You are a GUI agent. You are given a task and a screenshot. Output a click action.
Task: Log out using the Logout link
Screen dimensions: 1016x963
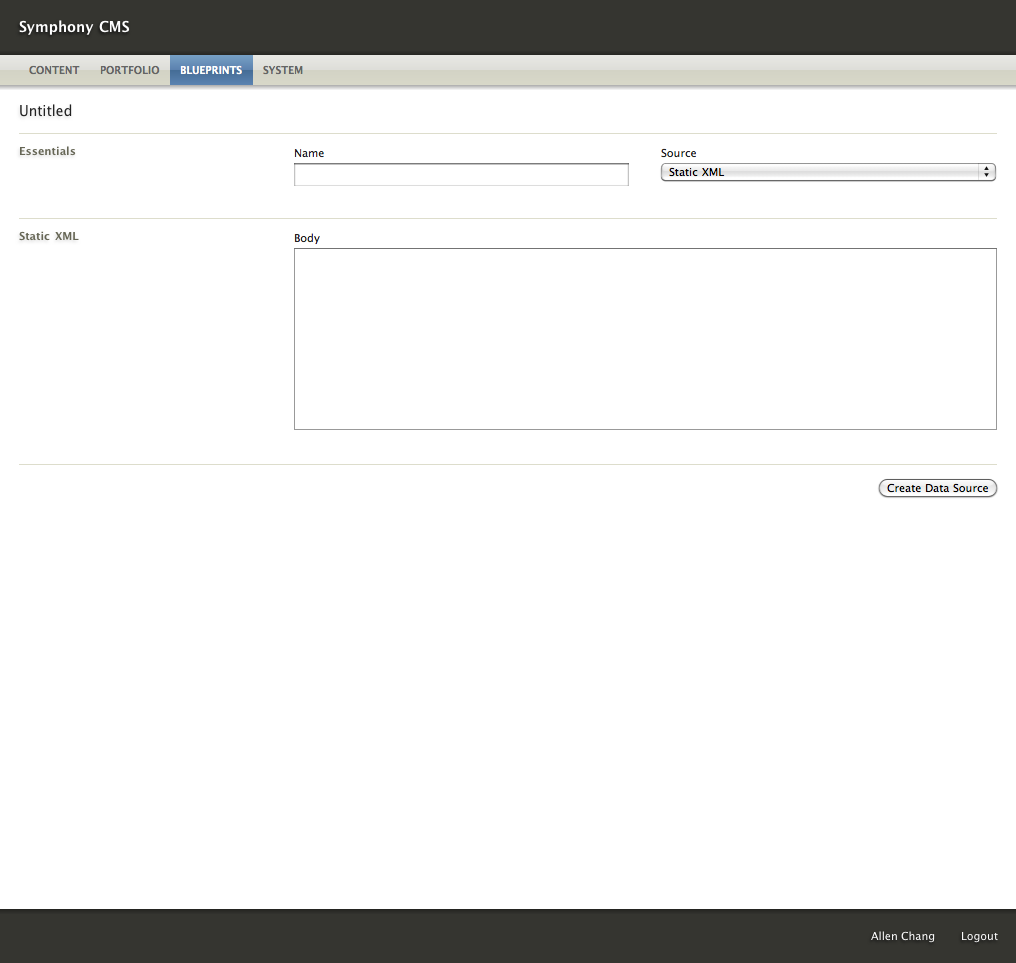tap(979, 936)
